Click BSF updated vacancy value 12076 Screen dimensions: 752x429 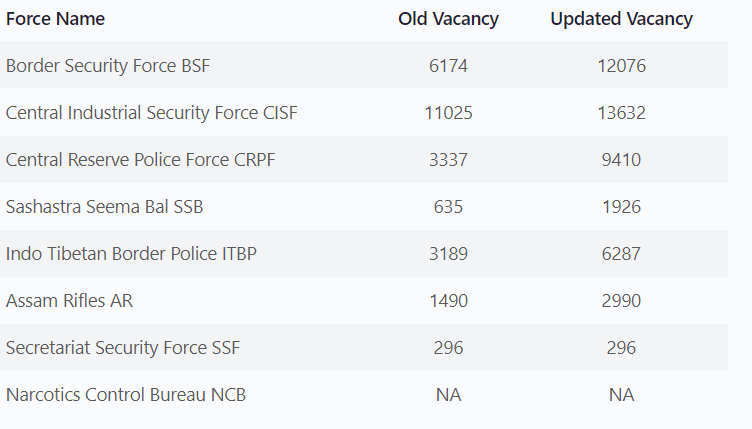pos(621,66)
